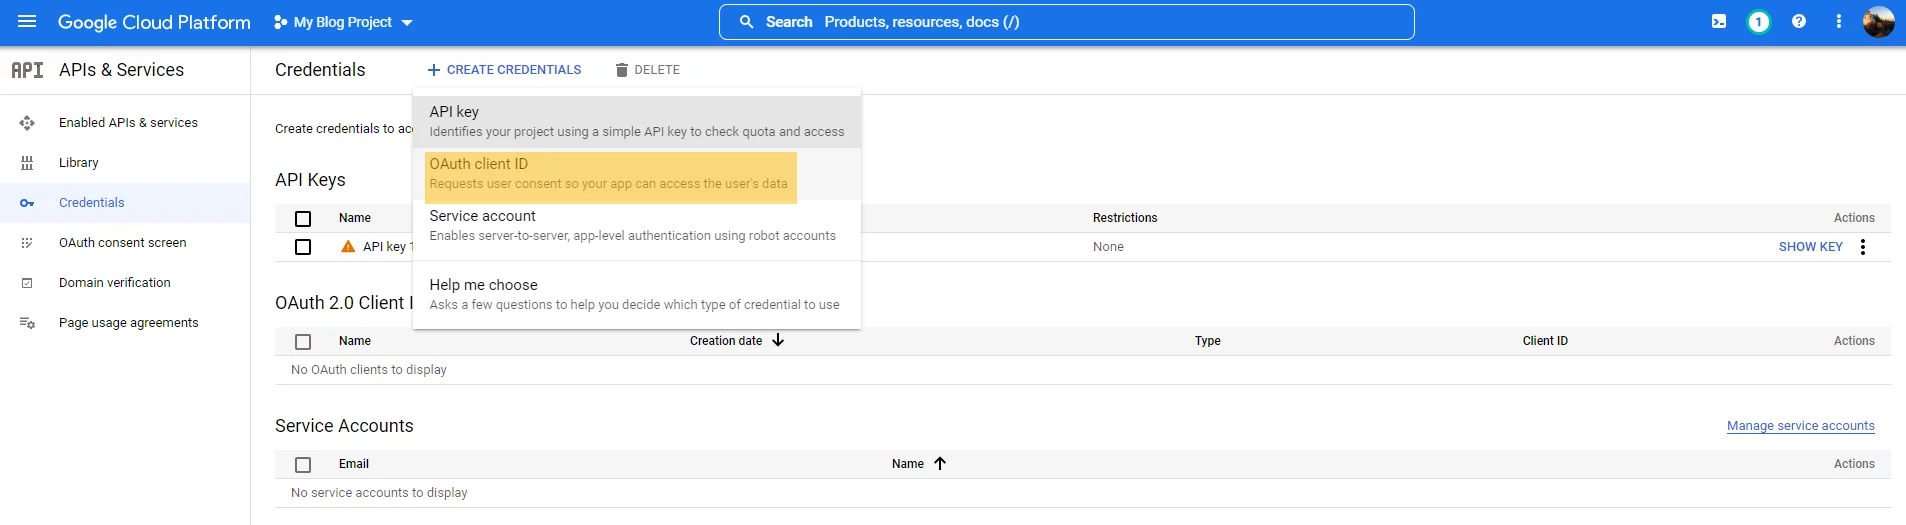Open Page usage agreements
Image resolution: width=1906 pixels, height=525 pixels.
click(129, 322)
